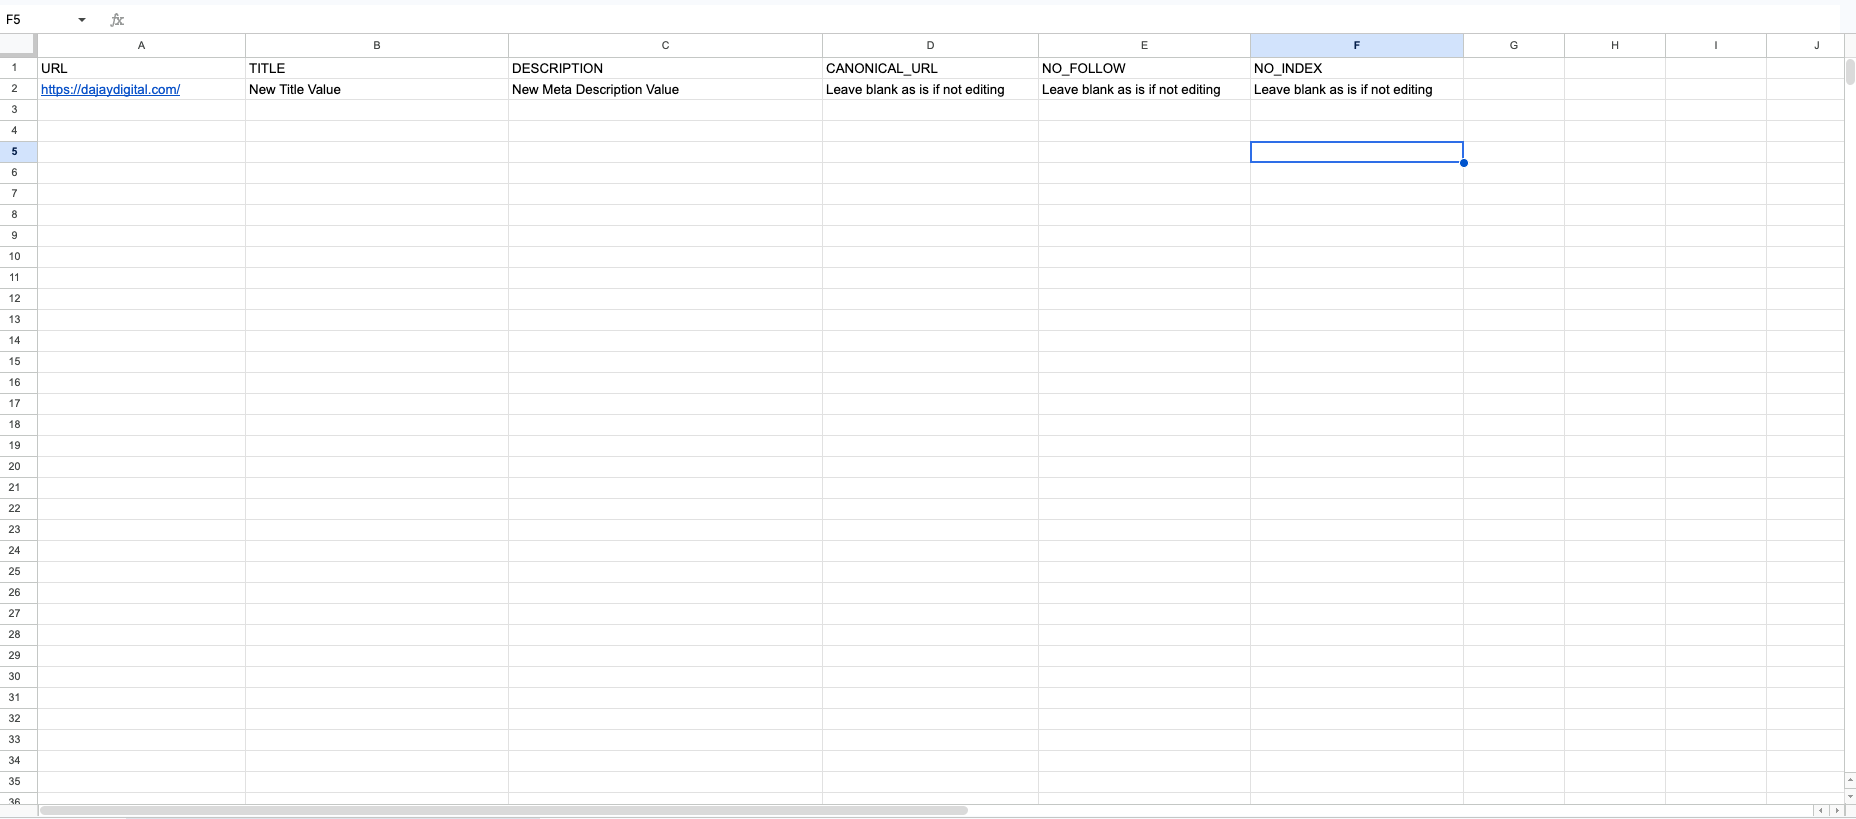1856x819 pixels.
Task: Click the horizontal scroll left arrow
Action: tap(1821, 811)
